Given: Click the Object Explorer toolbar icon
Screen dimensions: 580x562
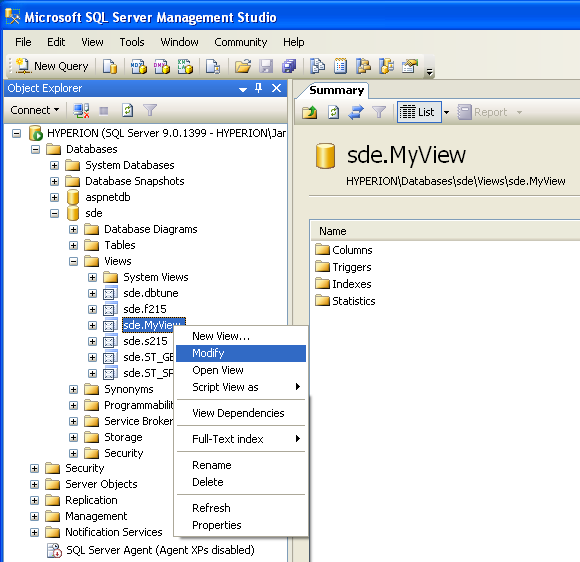Looking at the screenshot, I should pos(363,66).
